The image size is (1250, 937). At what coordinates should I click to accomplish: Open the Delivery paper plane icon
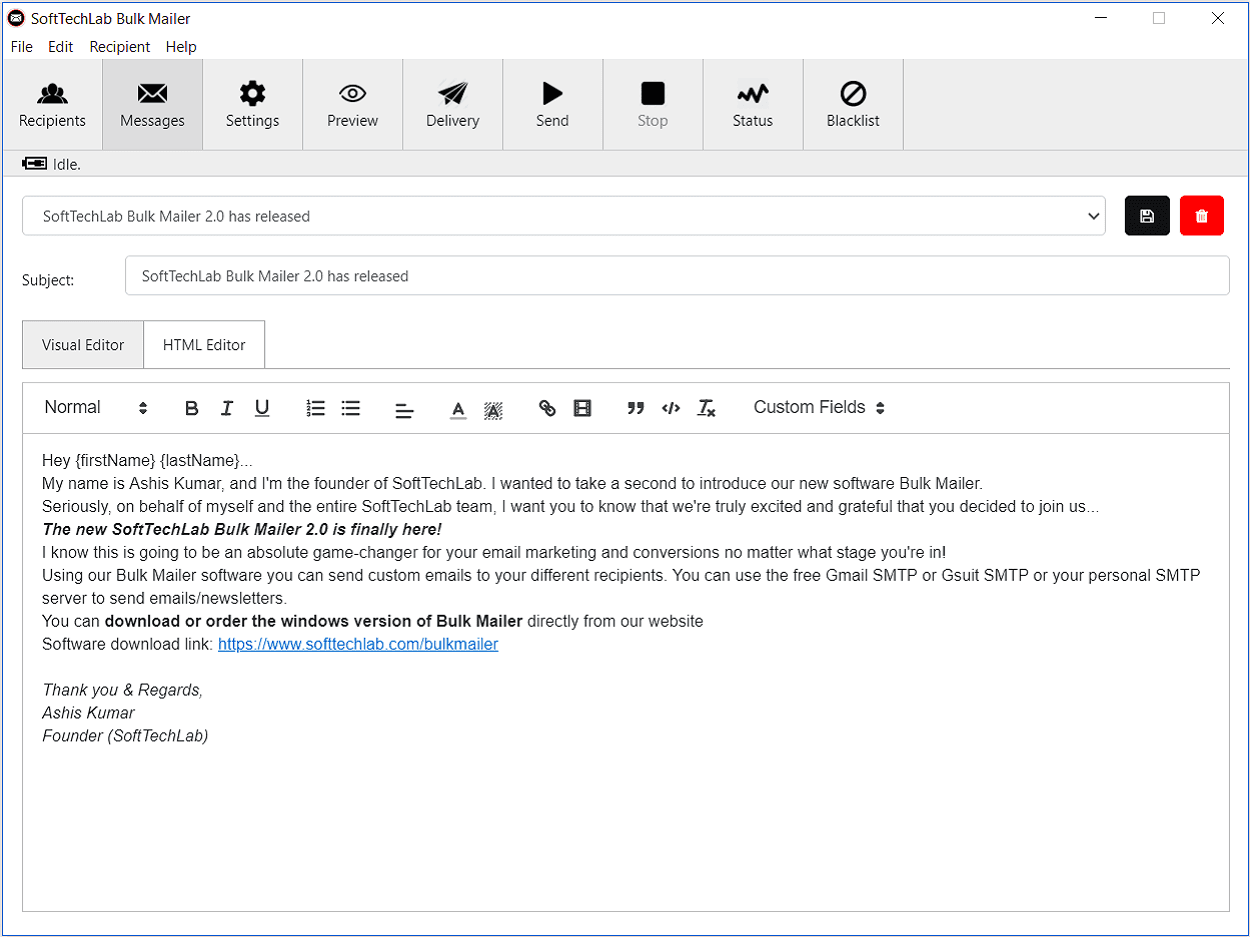[x=452, y=105]
